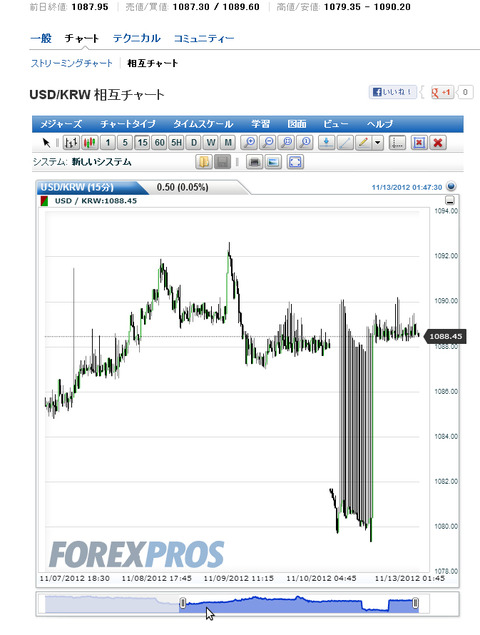Screen dimensions: 480x635
Task: Set timescale to weekly (W)
Action: coord(211,143)
